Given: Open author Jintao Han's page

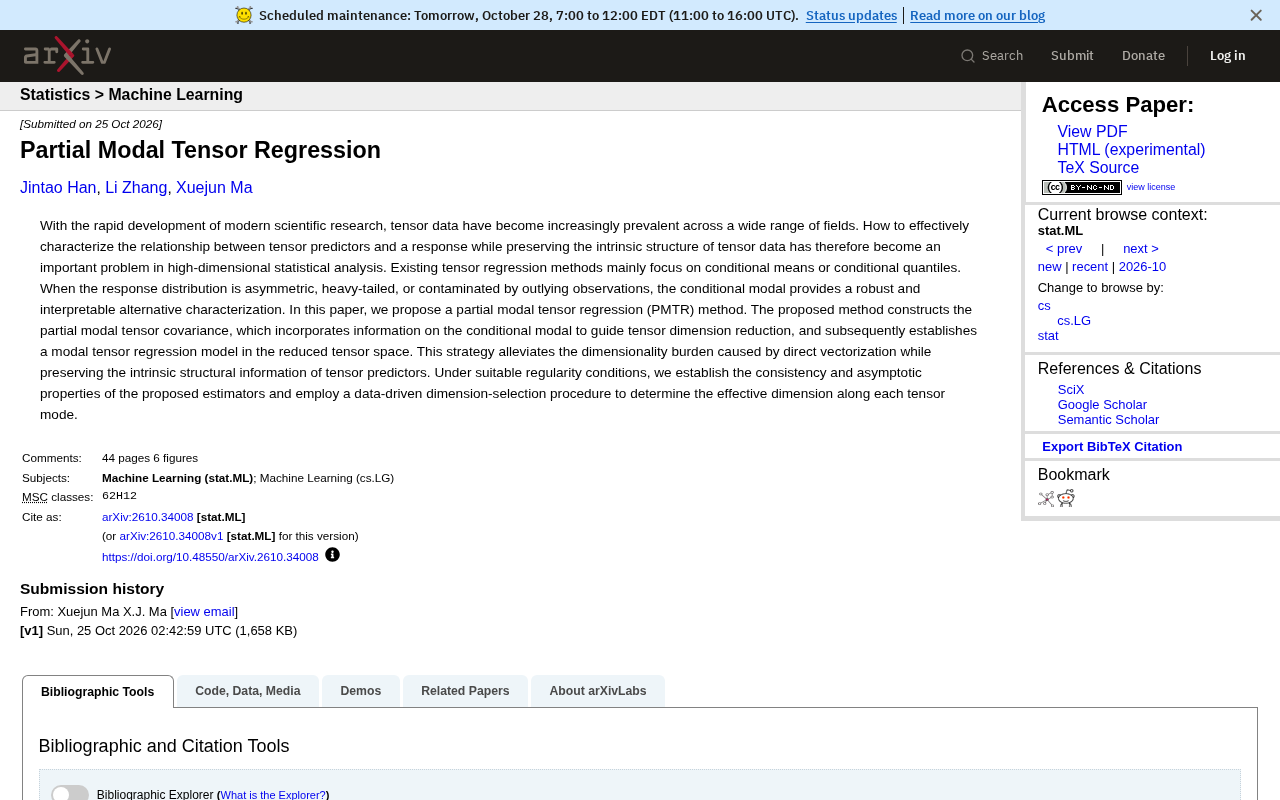Looking at the screenshot, I should tap(58, 188).
